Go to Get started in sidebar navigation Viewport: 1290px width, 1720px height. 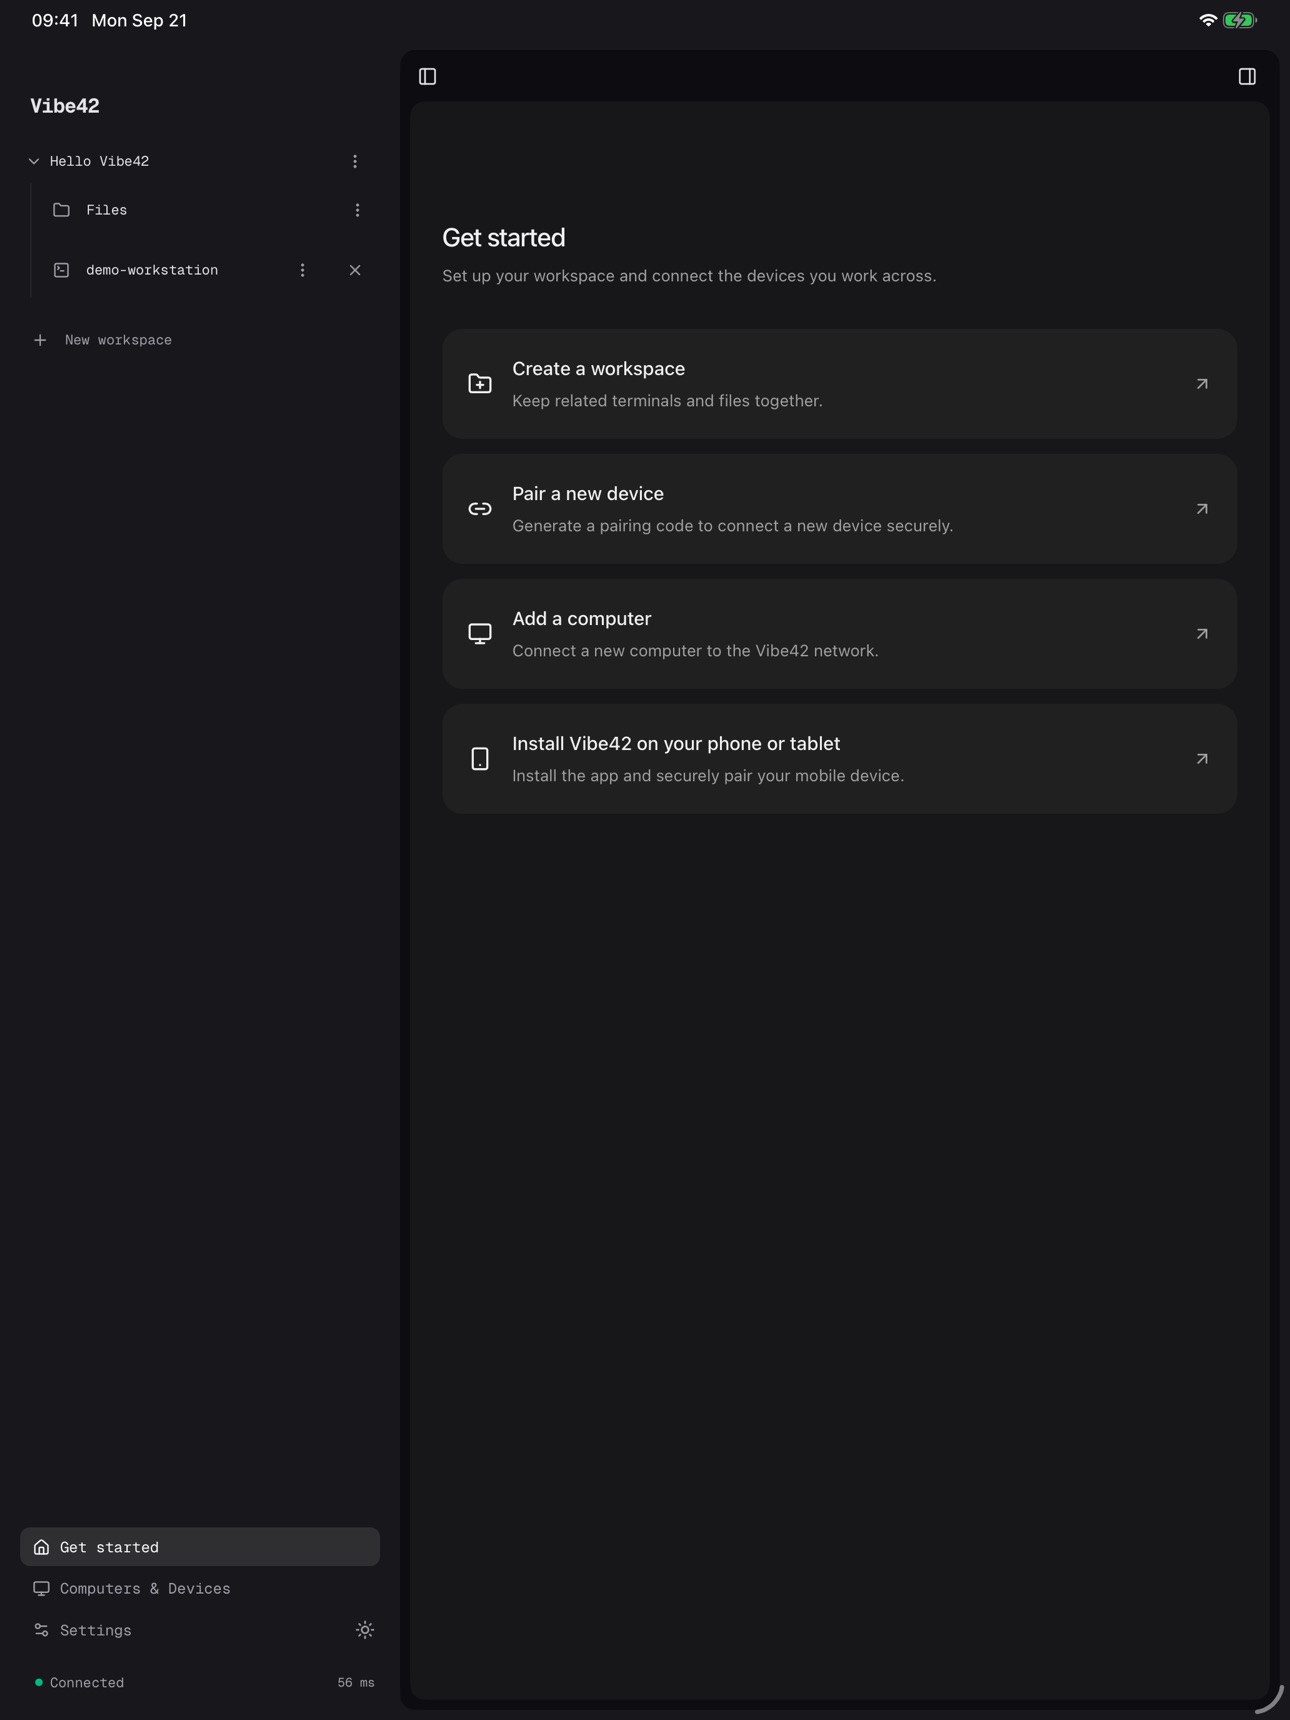coord(200,1547)
